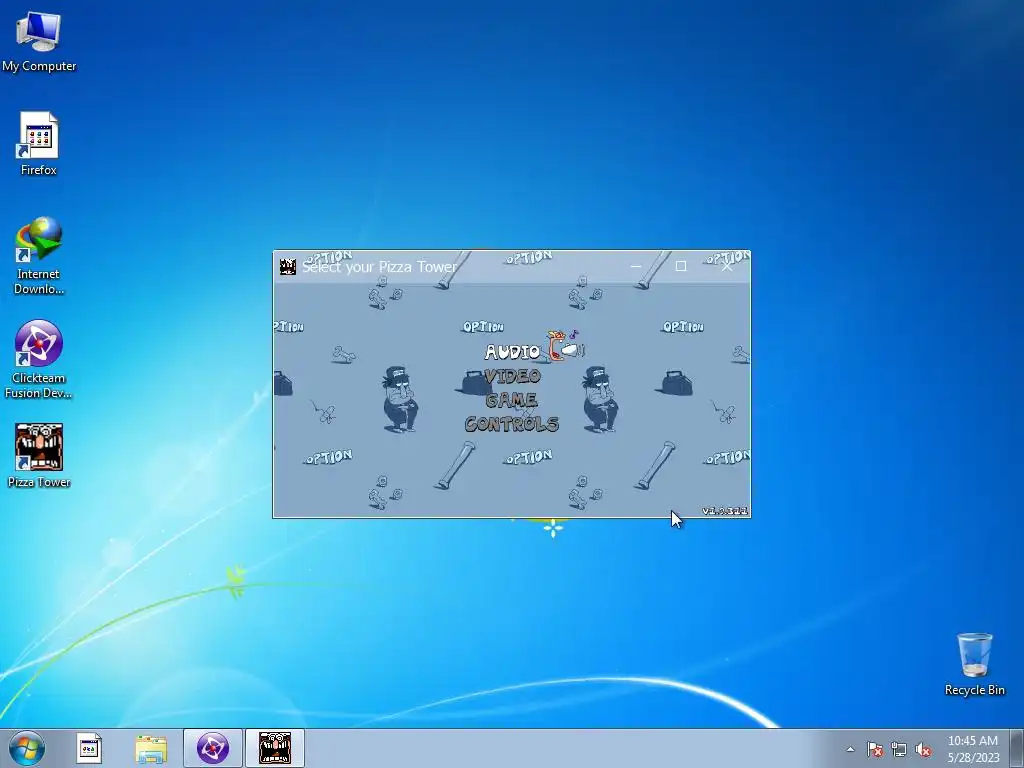Image resolution: width=1024 pixels, height=768 pixels.
Task: Launch Clickteam Fusion Developer desktop shortcut
Action: [x=39, y=359]
